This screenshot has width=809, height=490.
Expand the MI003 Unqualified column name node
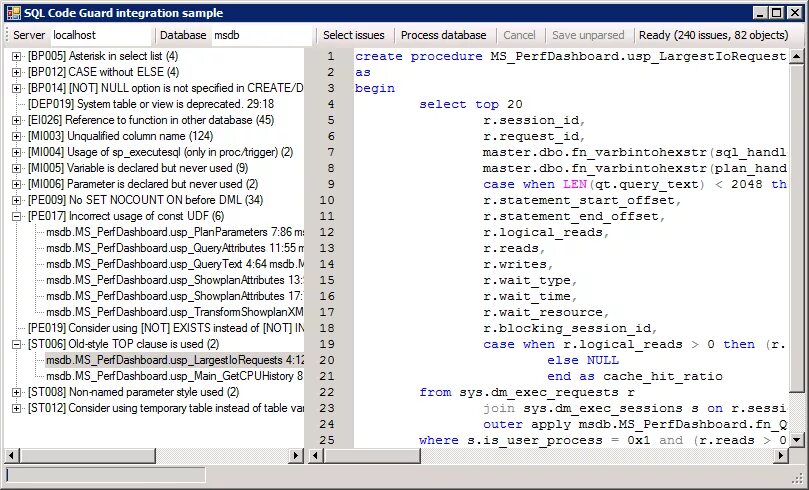pos(17,136)
